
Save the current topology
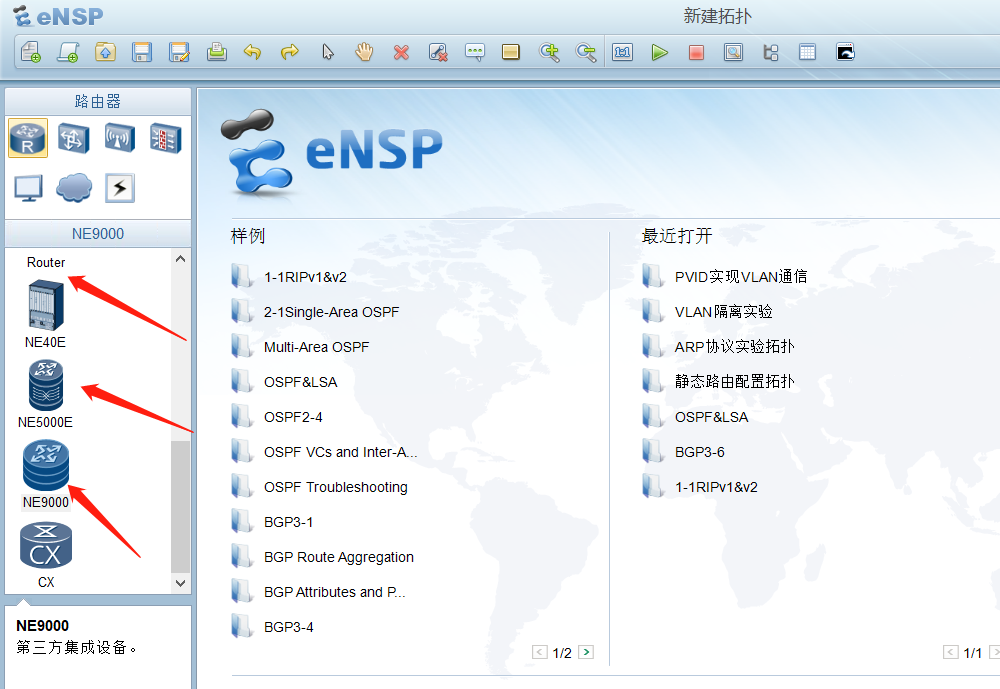coord(142,52)
